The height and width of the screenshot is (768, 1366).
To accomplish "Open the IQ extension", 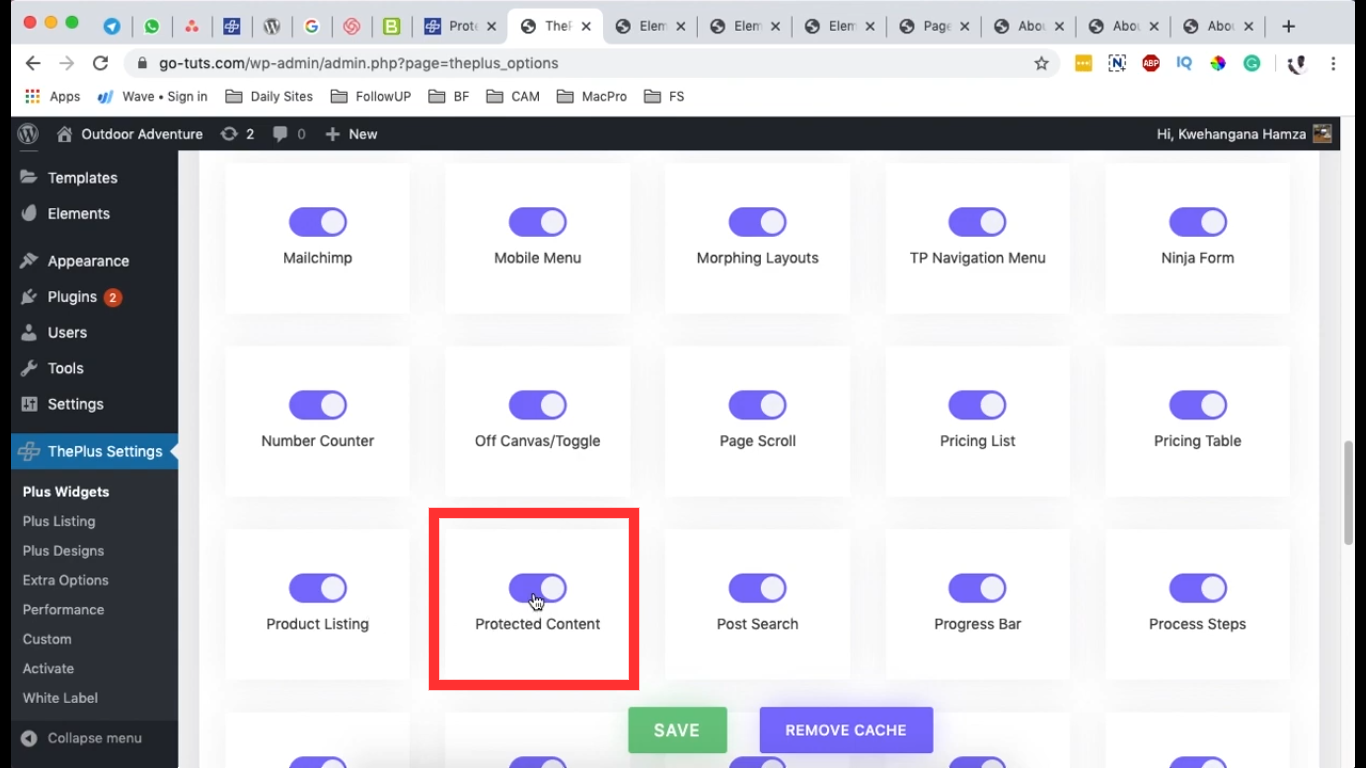I will coord(1184,63).
